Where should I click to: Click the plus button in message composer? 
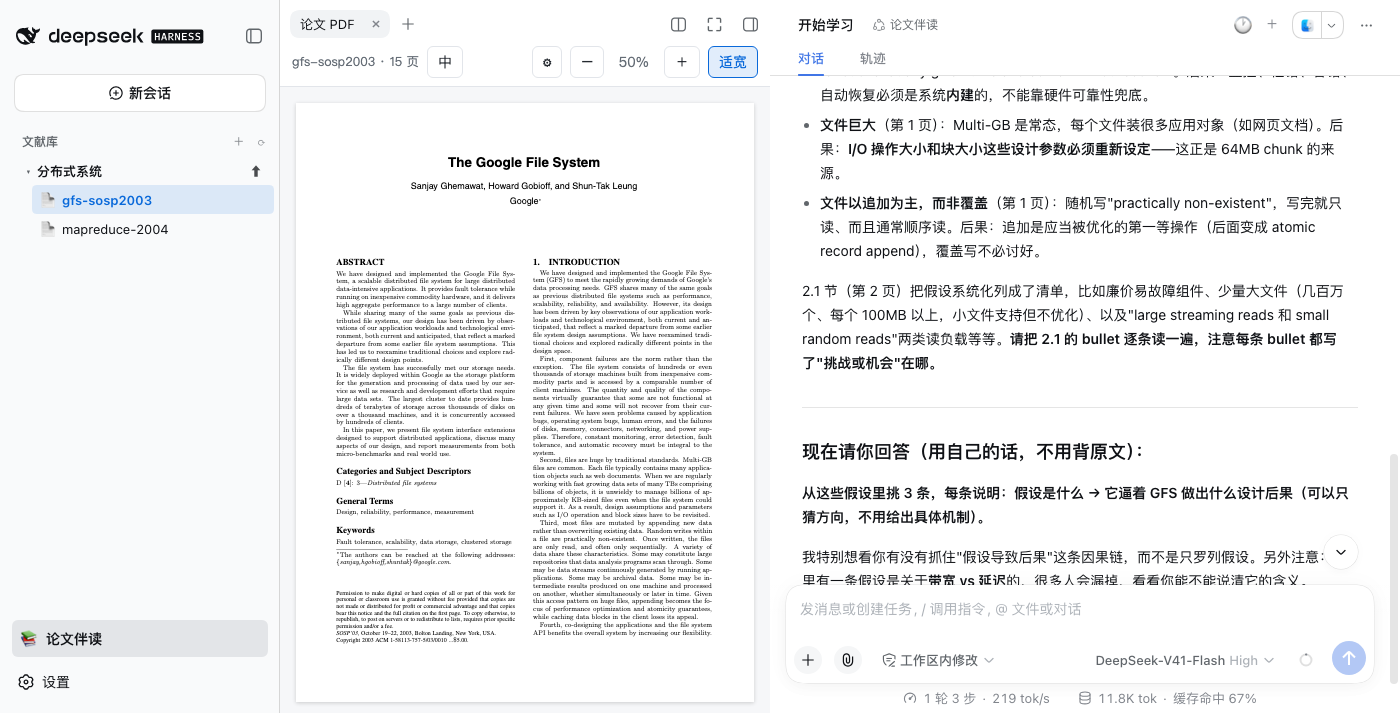coord(808,659)
